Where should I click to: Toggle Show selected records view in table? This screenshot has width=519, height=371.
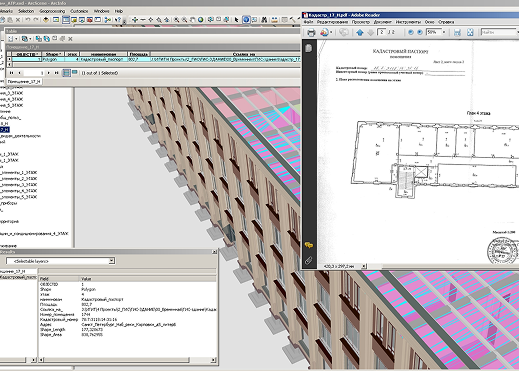click(75, 72)
